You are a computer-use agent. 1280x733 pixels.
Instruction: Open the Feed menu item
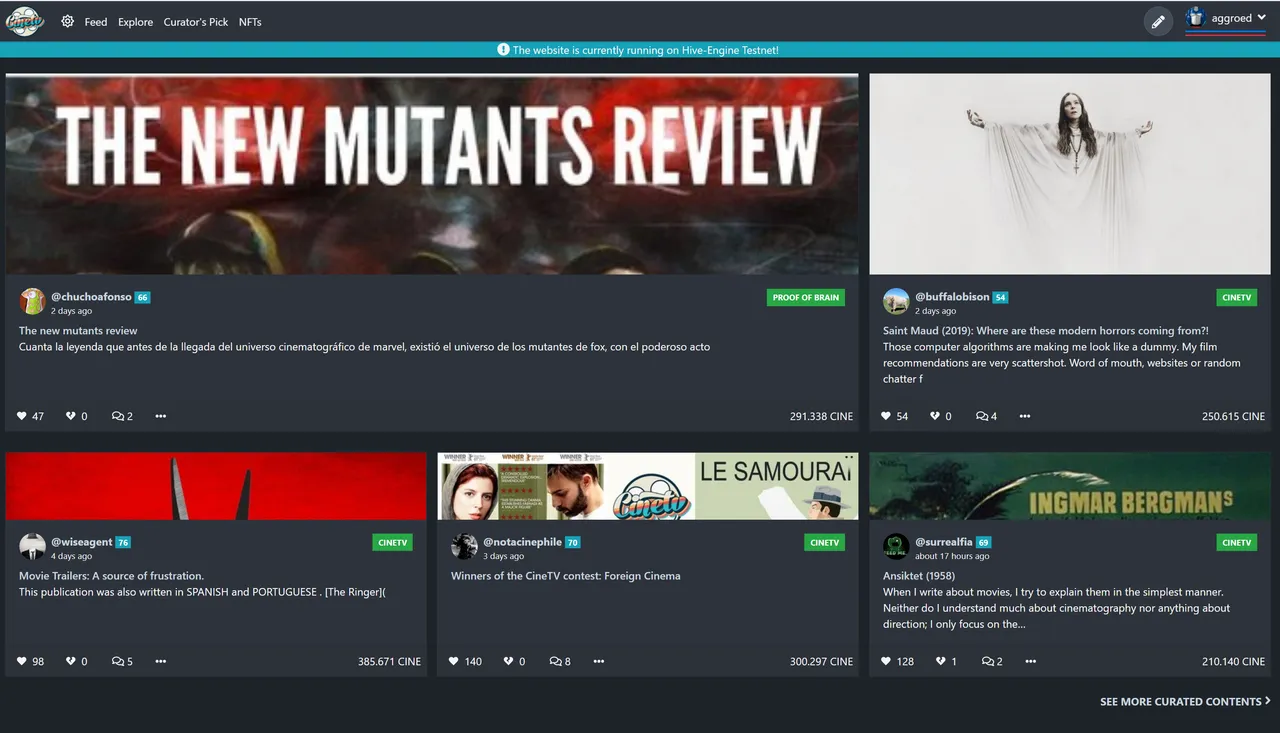point(96,22)
